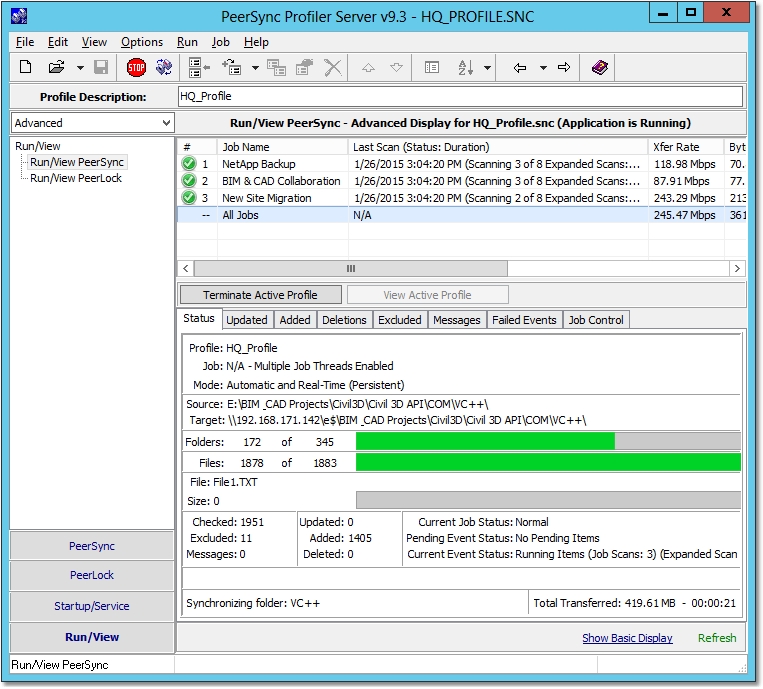Click the job list scroll right arrow
The width and height of the screenshot is (763, 689).
pos(737,268)
